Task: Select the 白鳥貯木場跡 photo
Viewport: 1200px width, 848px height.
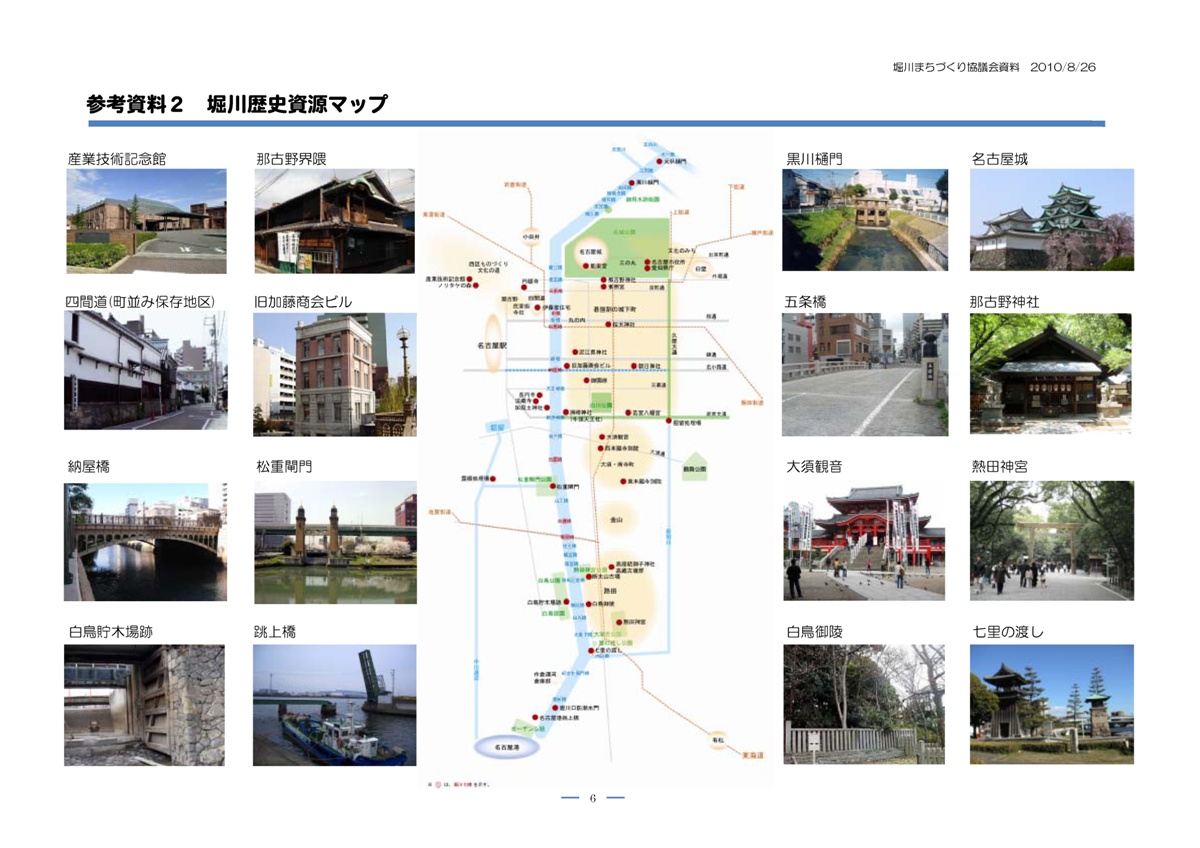Action: coord(144,705)
